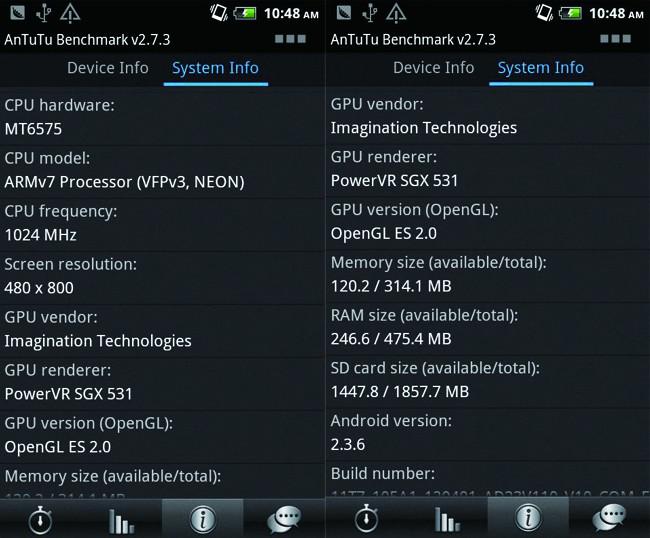Tap battery charging icon in right status bar
The image size is (650, 538).
coord(571,13)
